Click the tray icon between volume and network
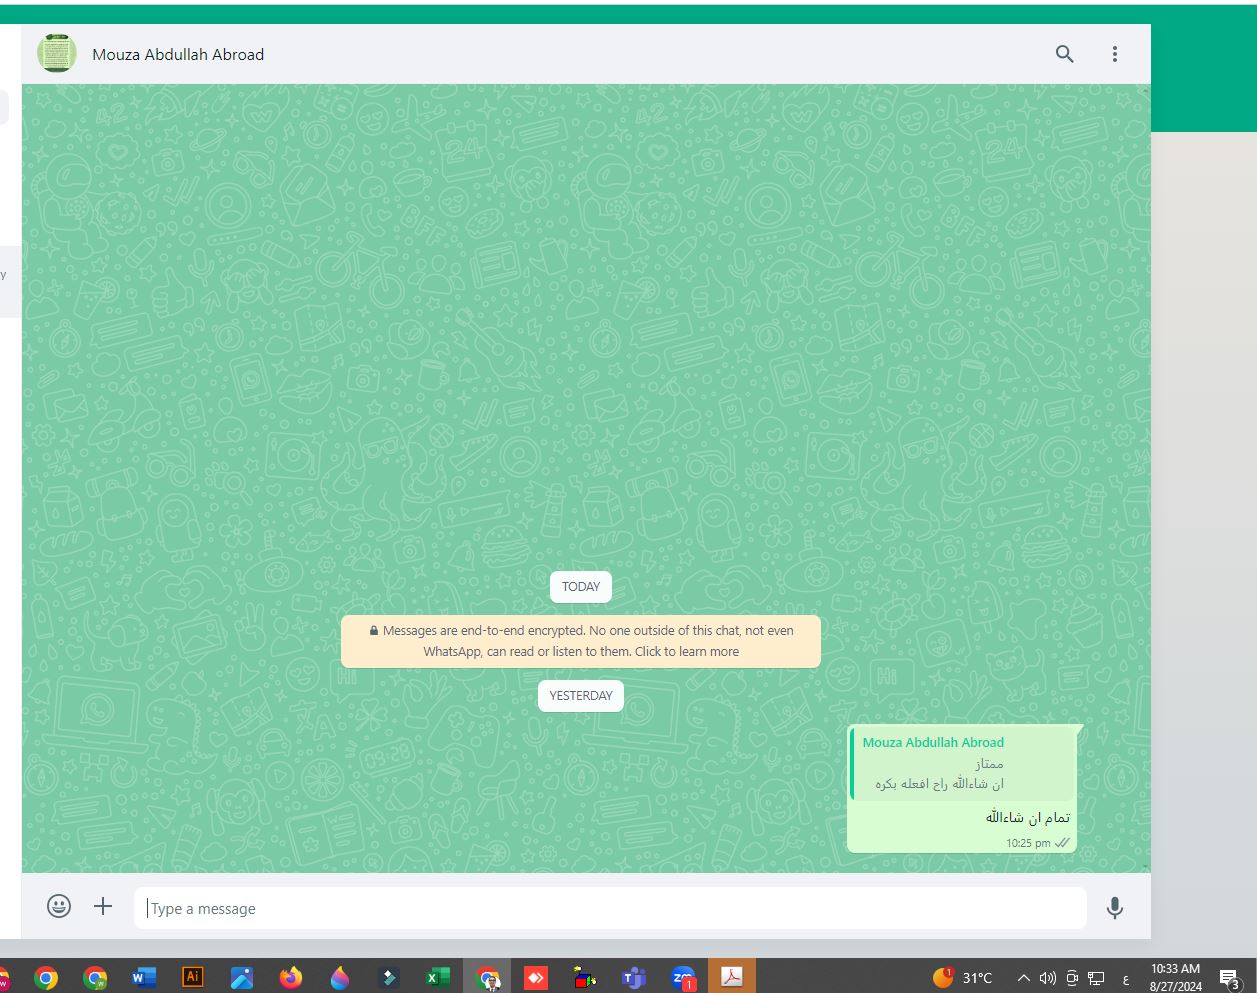This screenshot has width=1257, height=993. pyautogui.click(x=1072, y=978)
